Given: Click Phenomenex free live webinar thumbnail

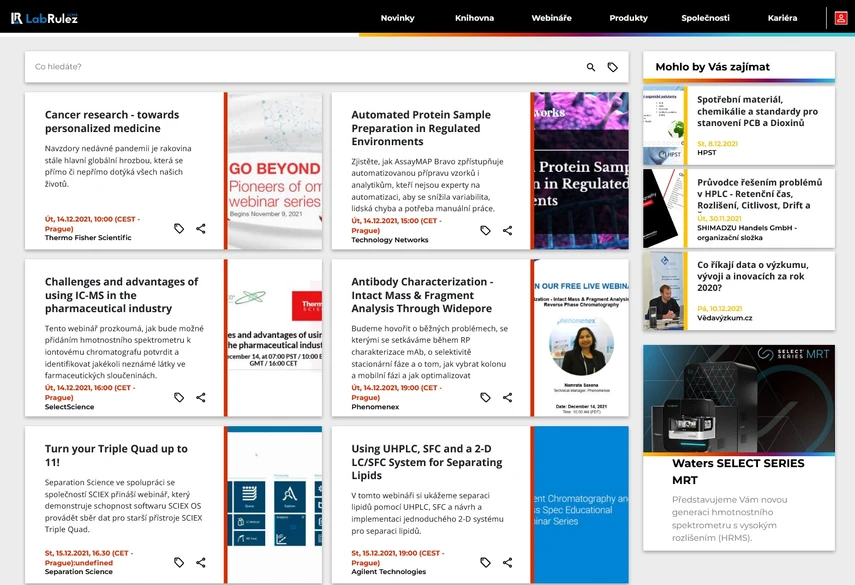Looking at the screenshot, I should tap(581, 337).
